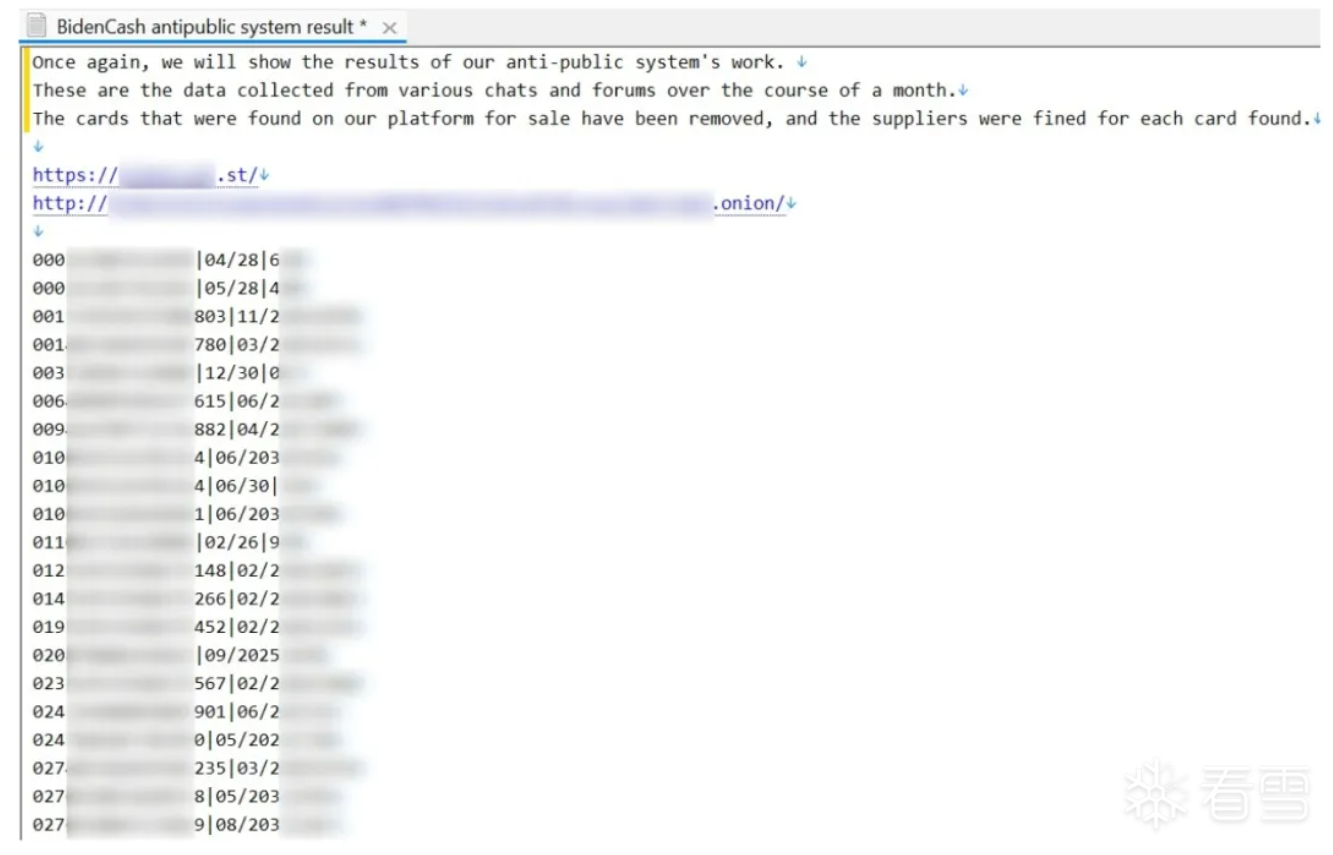
Task: Click the document file icon on the tab
Action: pos(37,27)
